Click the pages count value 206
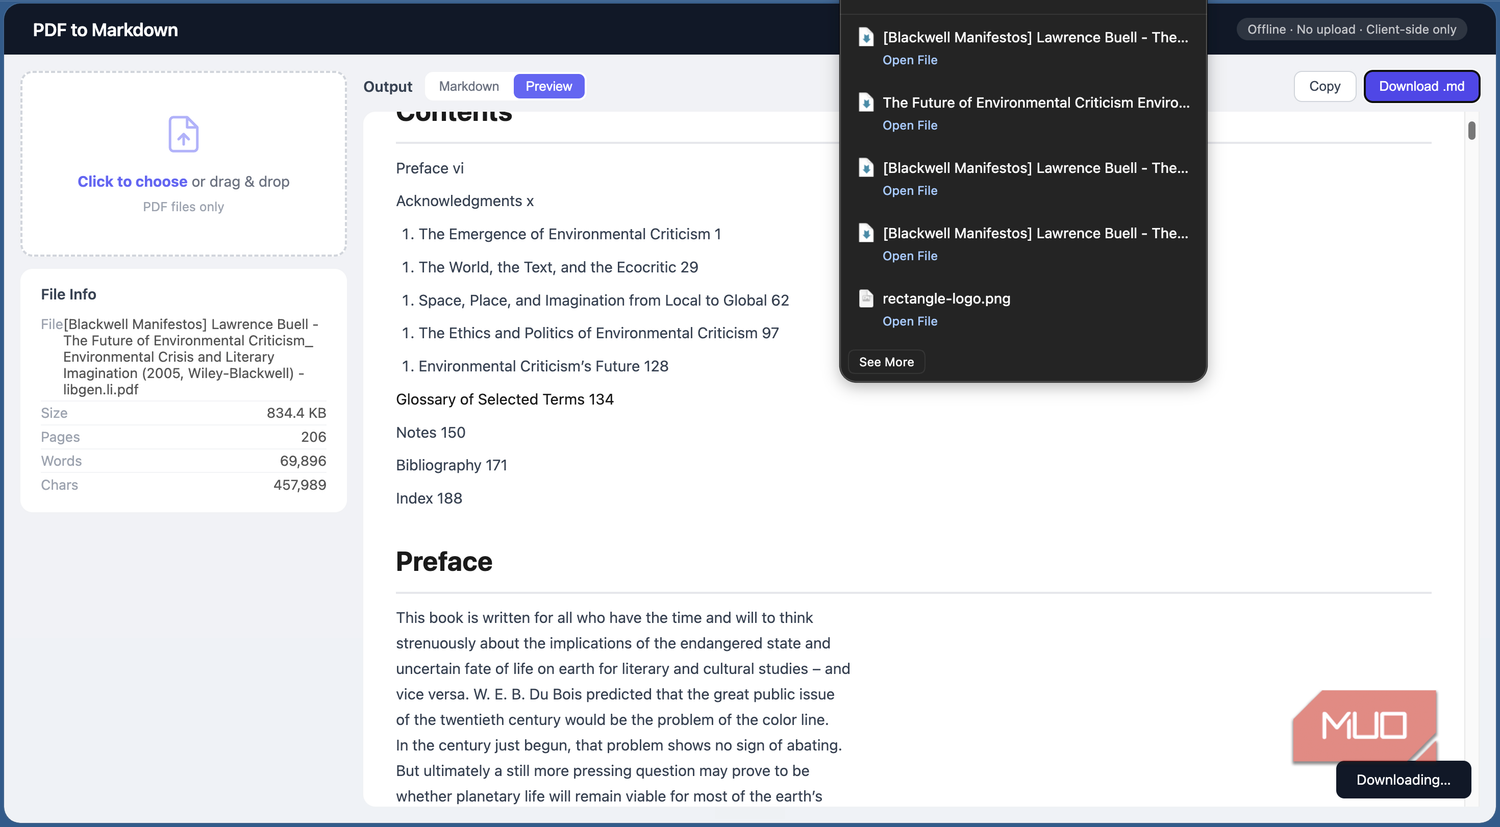Image resolution: width=1500 pixels, height=827 pixels. pyautogui.click(x=314, y=437)
